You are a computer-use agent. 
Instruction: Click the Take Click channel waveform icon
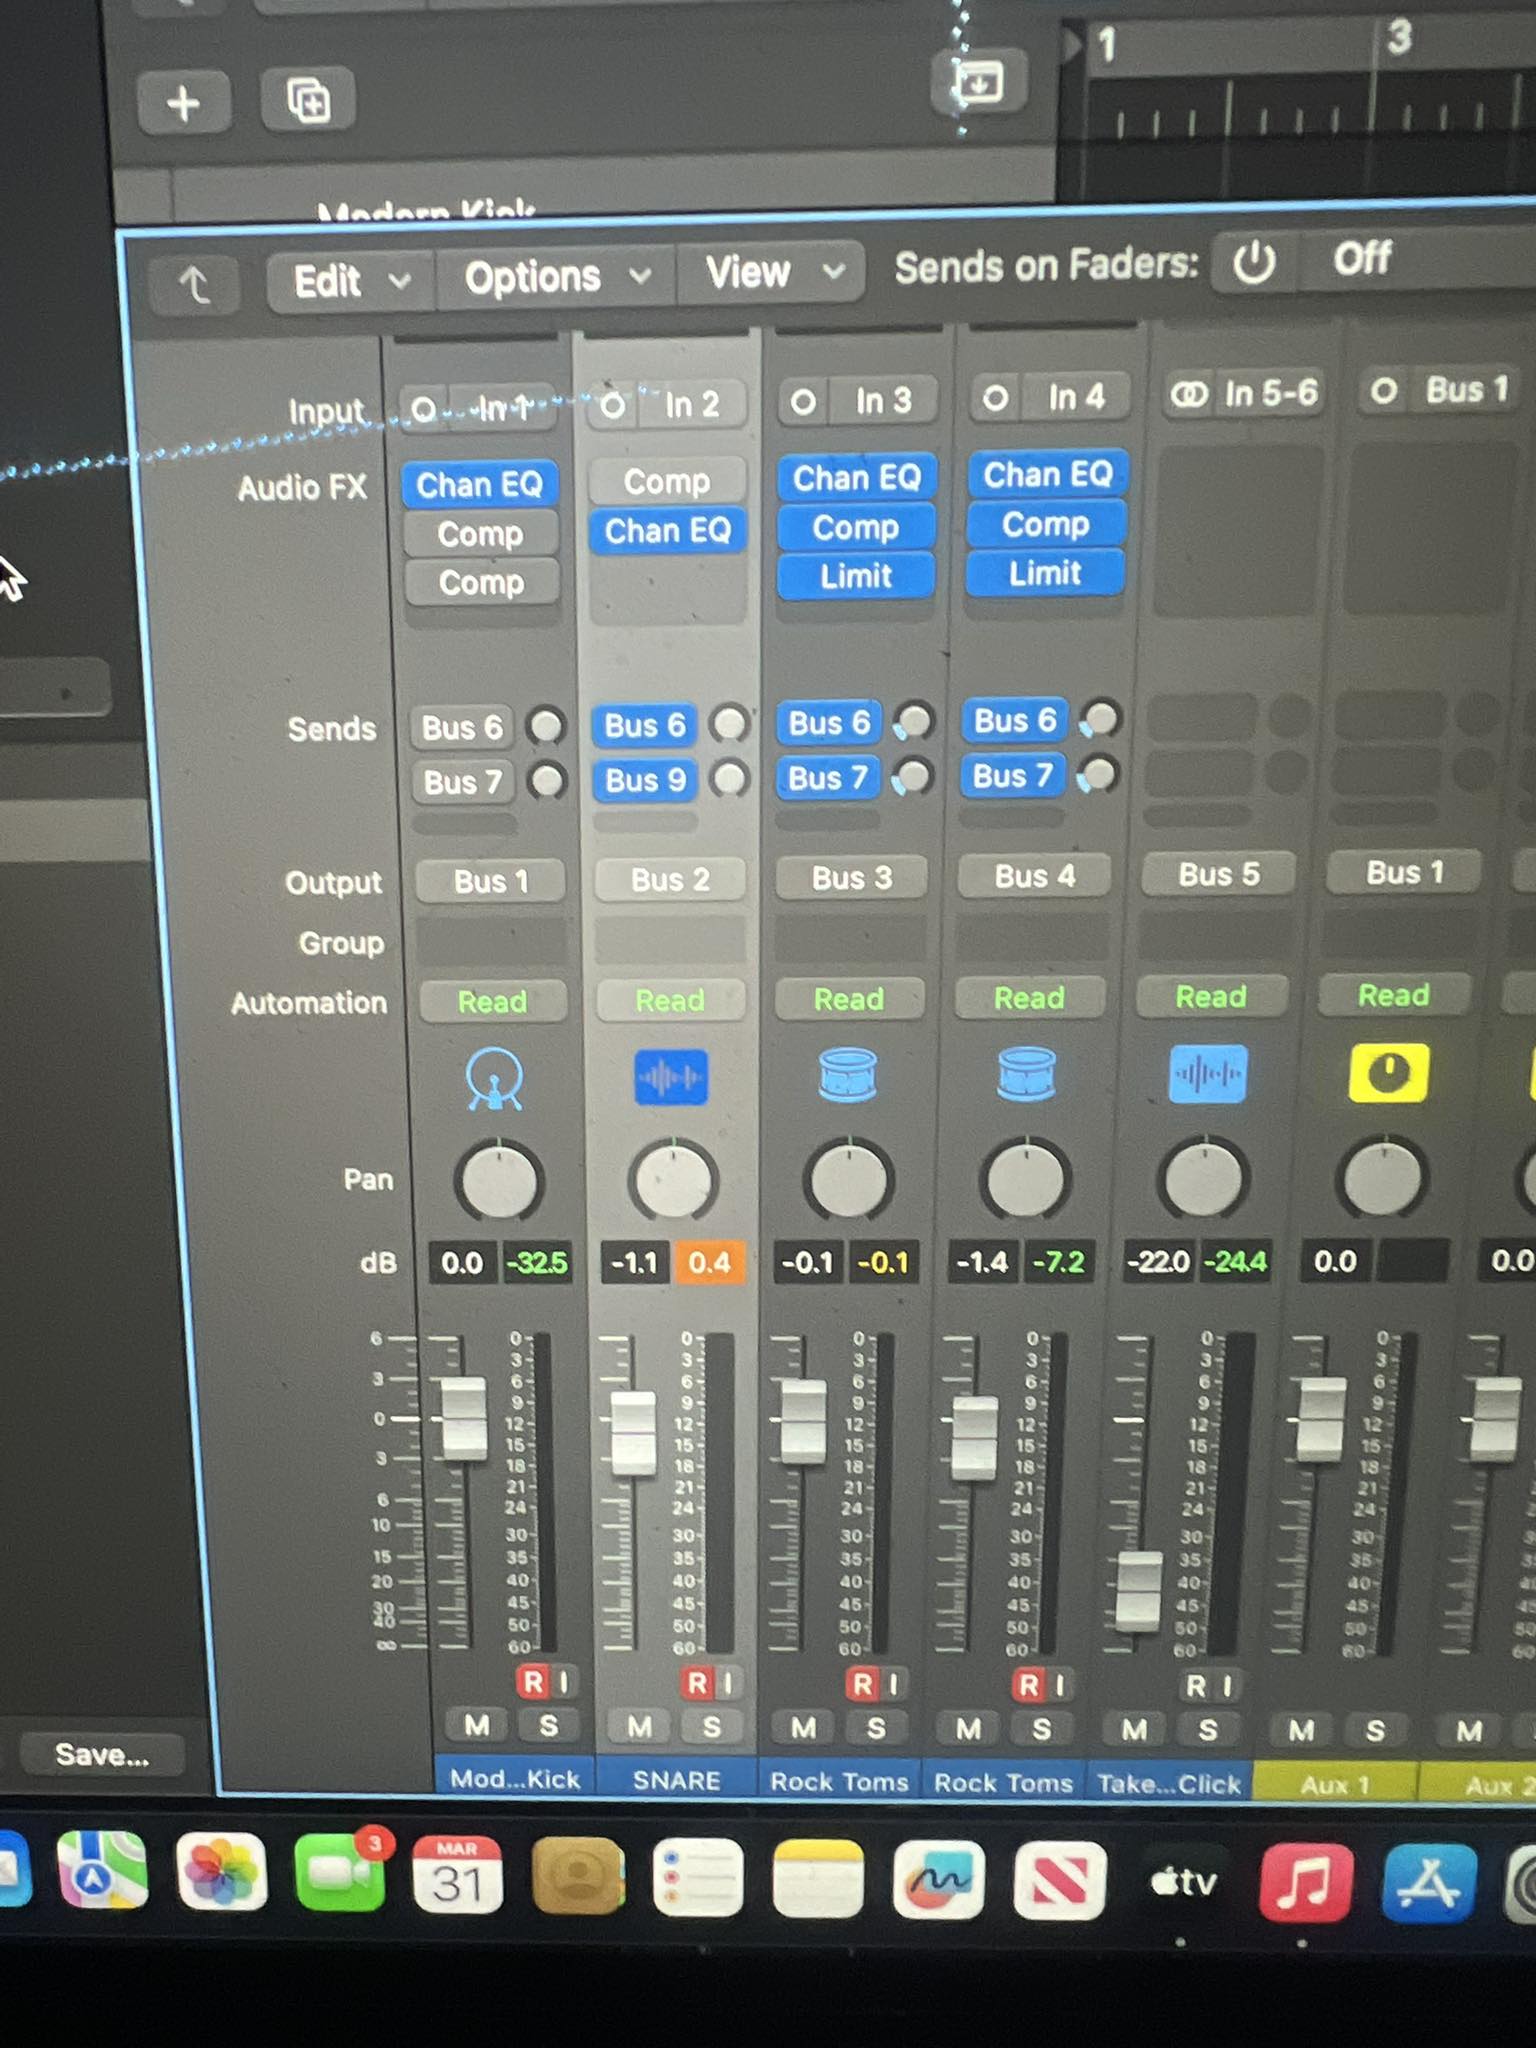tap(1207, 1074)
